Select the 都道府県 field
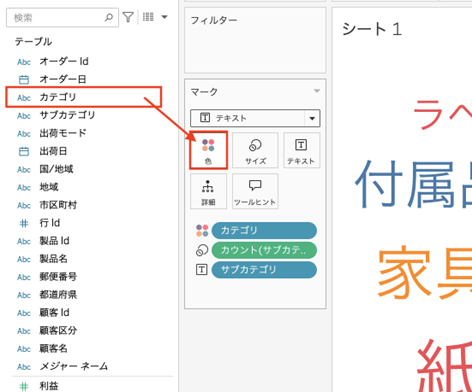The height and width of the screenshot is (392, 472). click(x=58, y=295)
